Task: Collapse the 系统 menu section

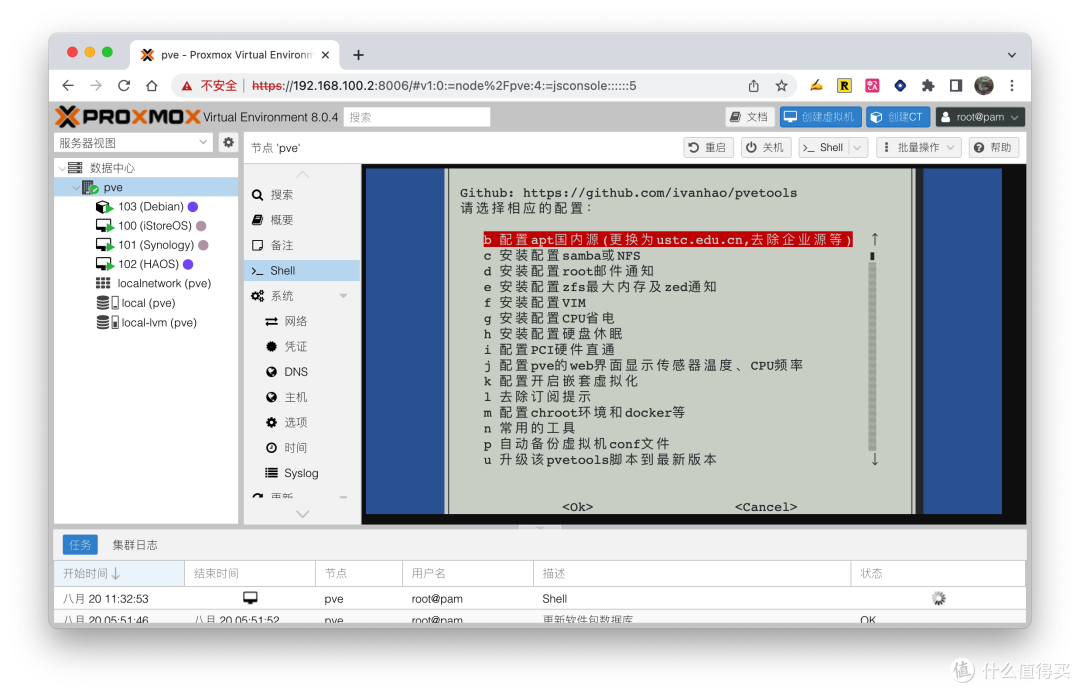Action: coord(343,296)
